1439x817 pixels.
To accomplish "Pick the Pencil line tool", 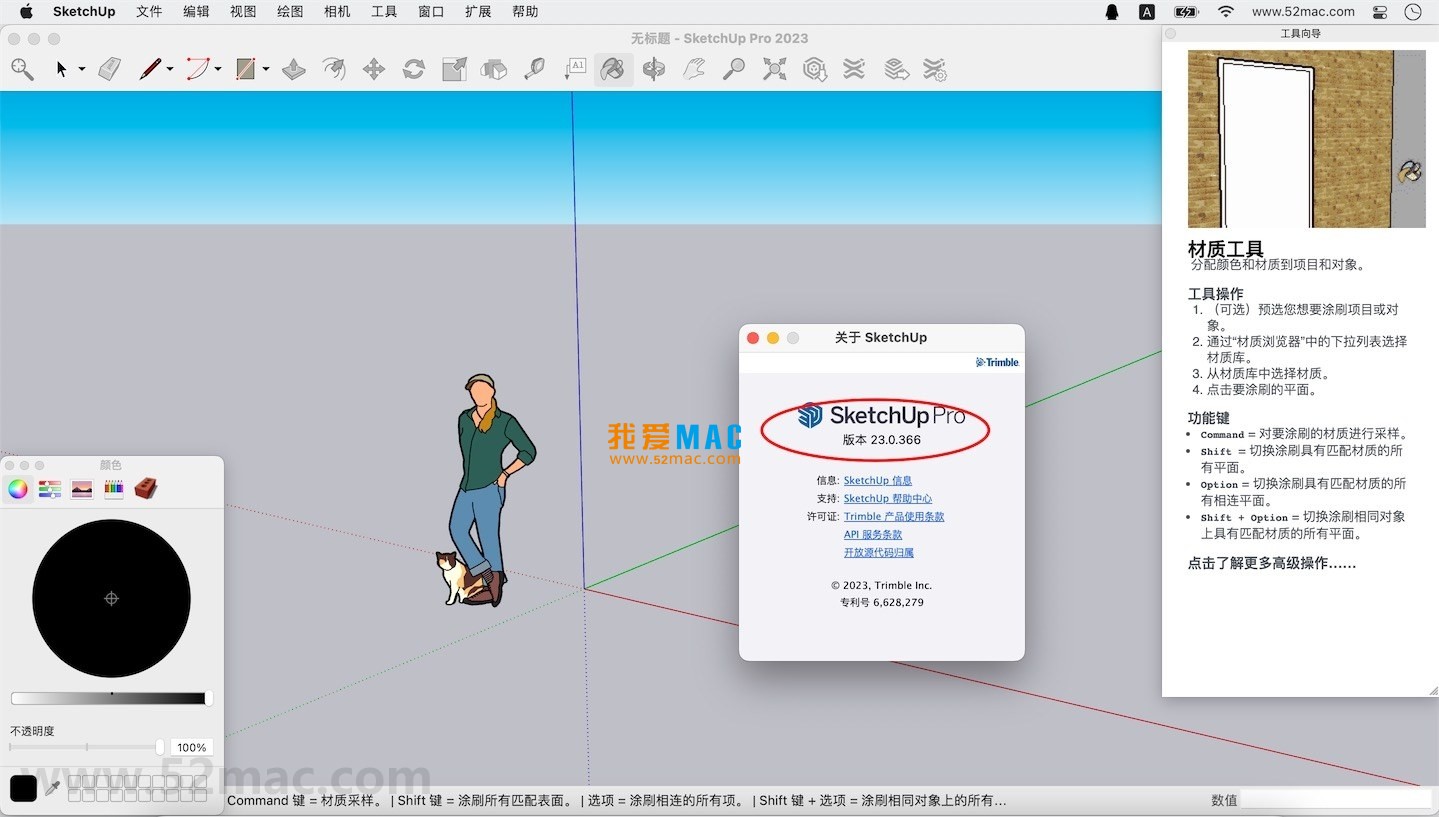I will [x=150, y=69].
